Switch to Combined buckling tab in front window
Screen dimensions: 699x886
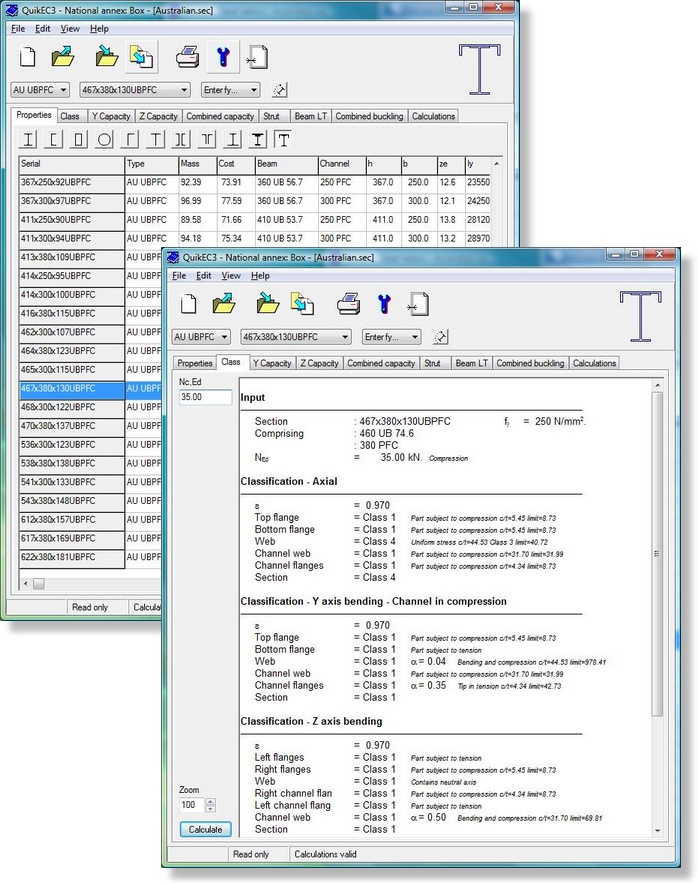click(530, 363)
